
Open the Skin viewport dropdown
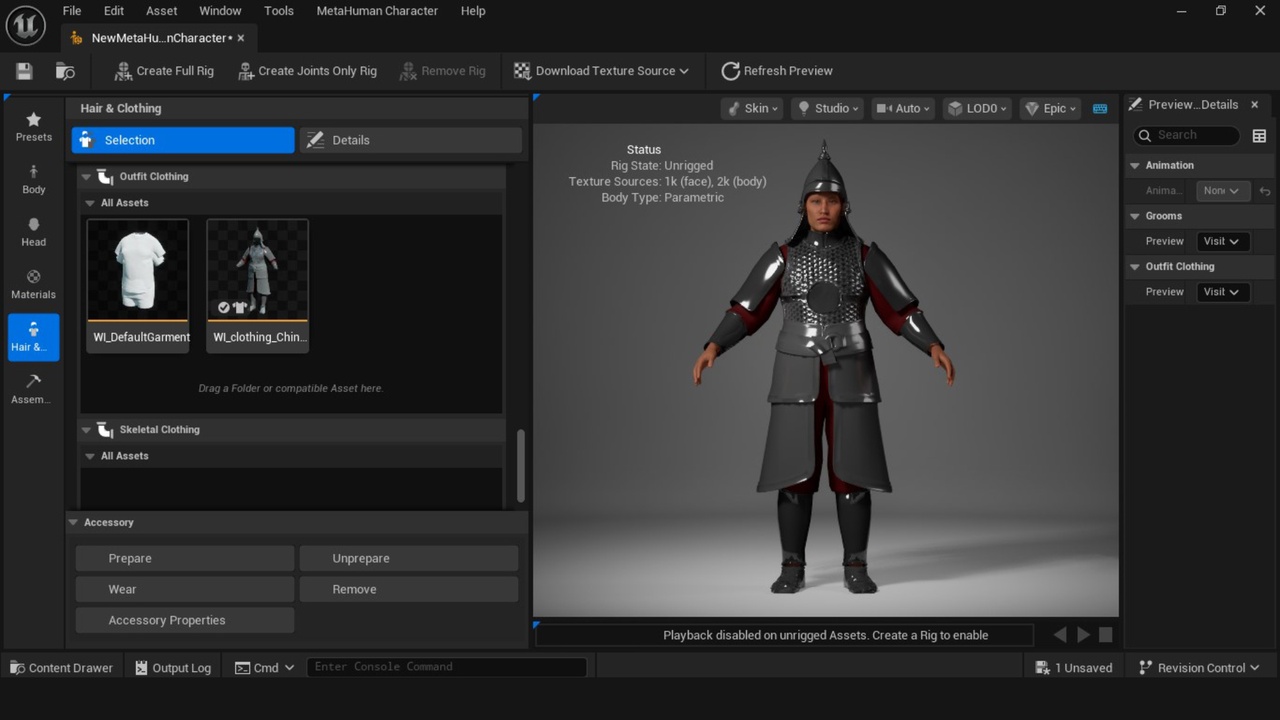[x=752, y=108]
